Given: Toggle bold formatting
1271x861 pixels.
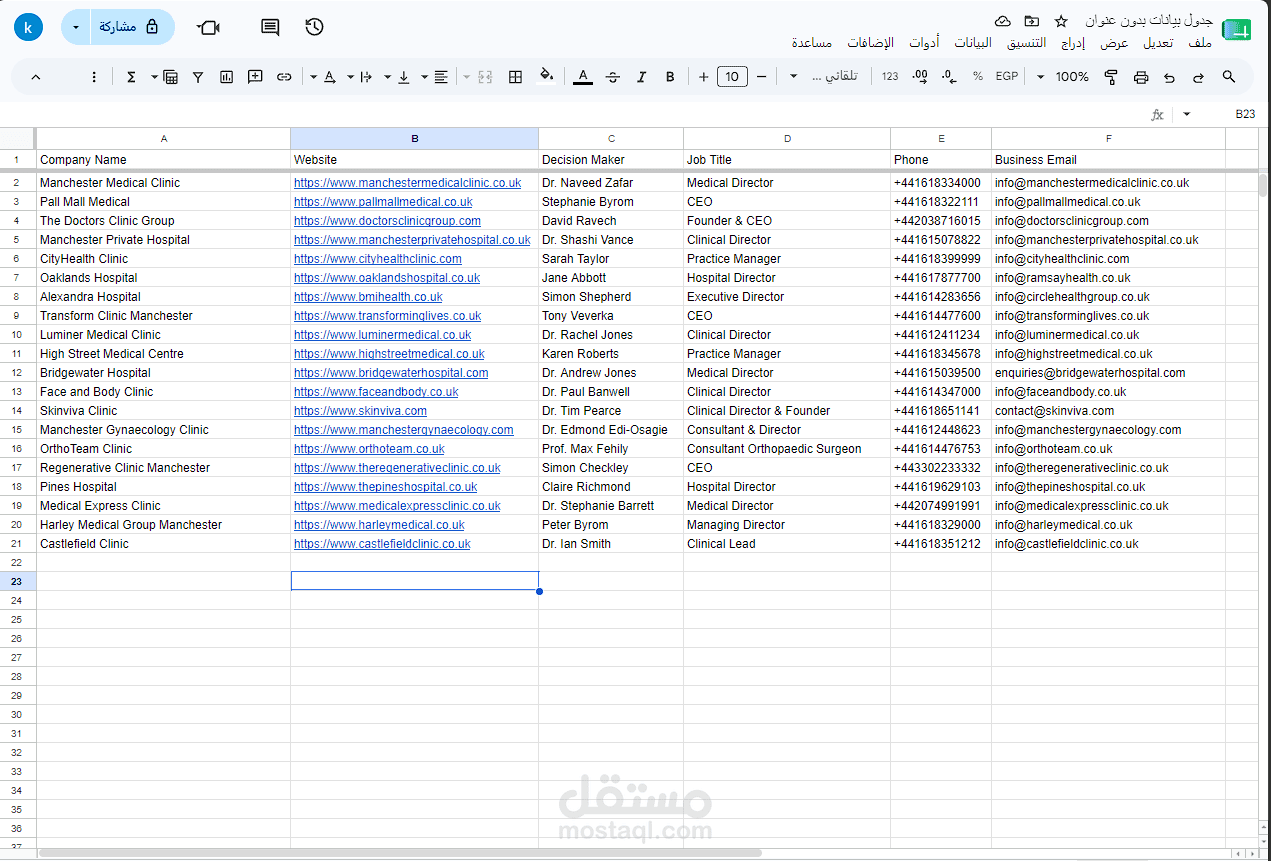Looking at the screenshot, I should [x=670, y=77].
